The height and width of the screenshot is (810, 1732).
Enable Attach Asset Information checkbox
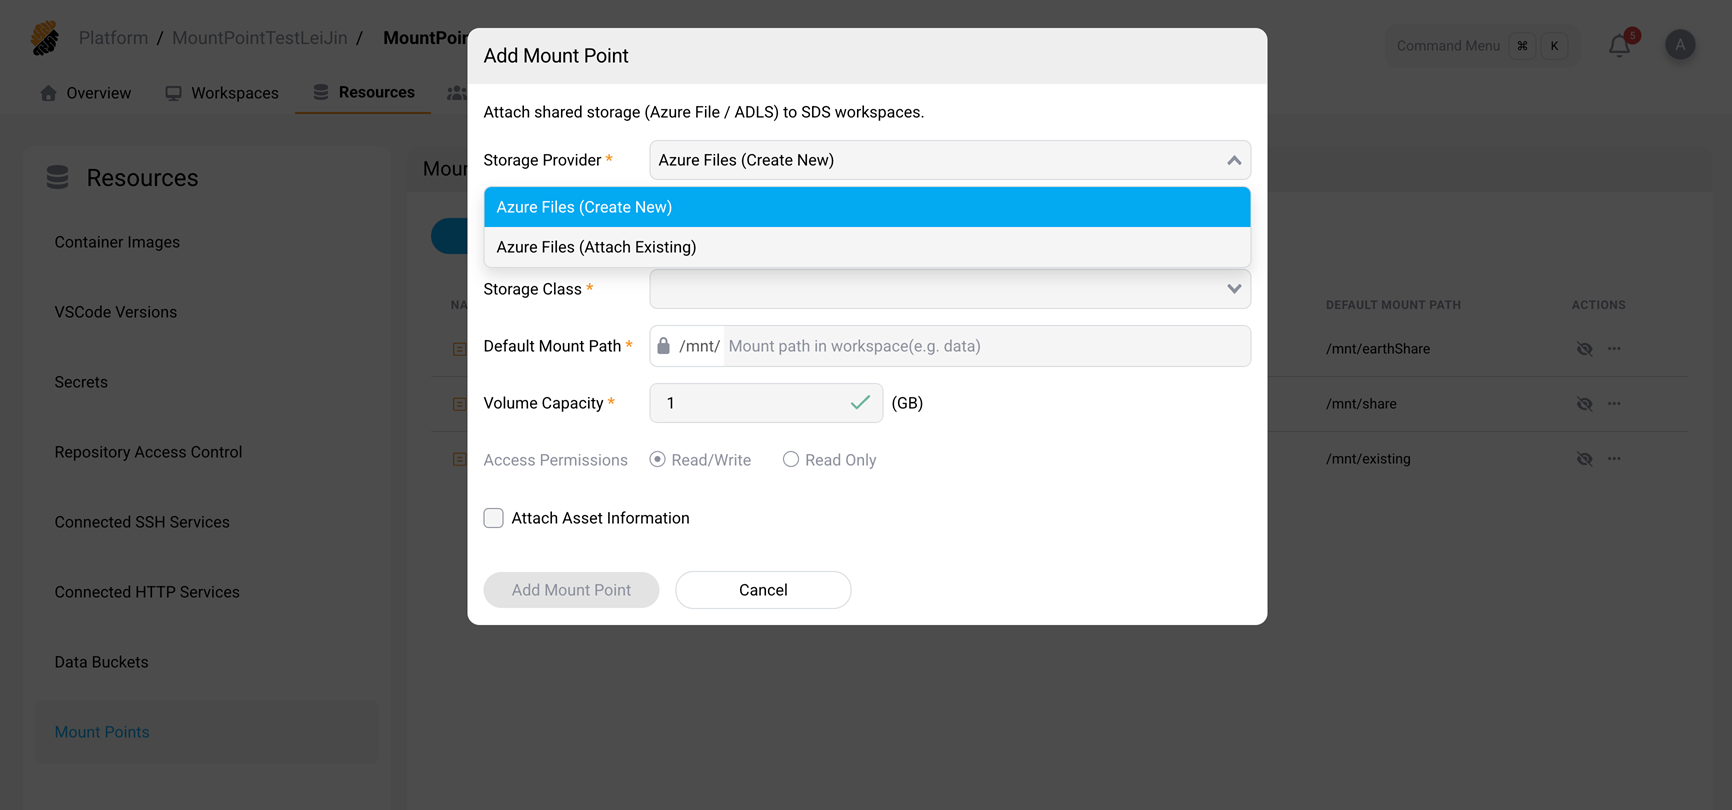coord(494,518)
